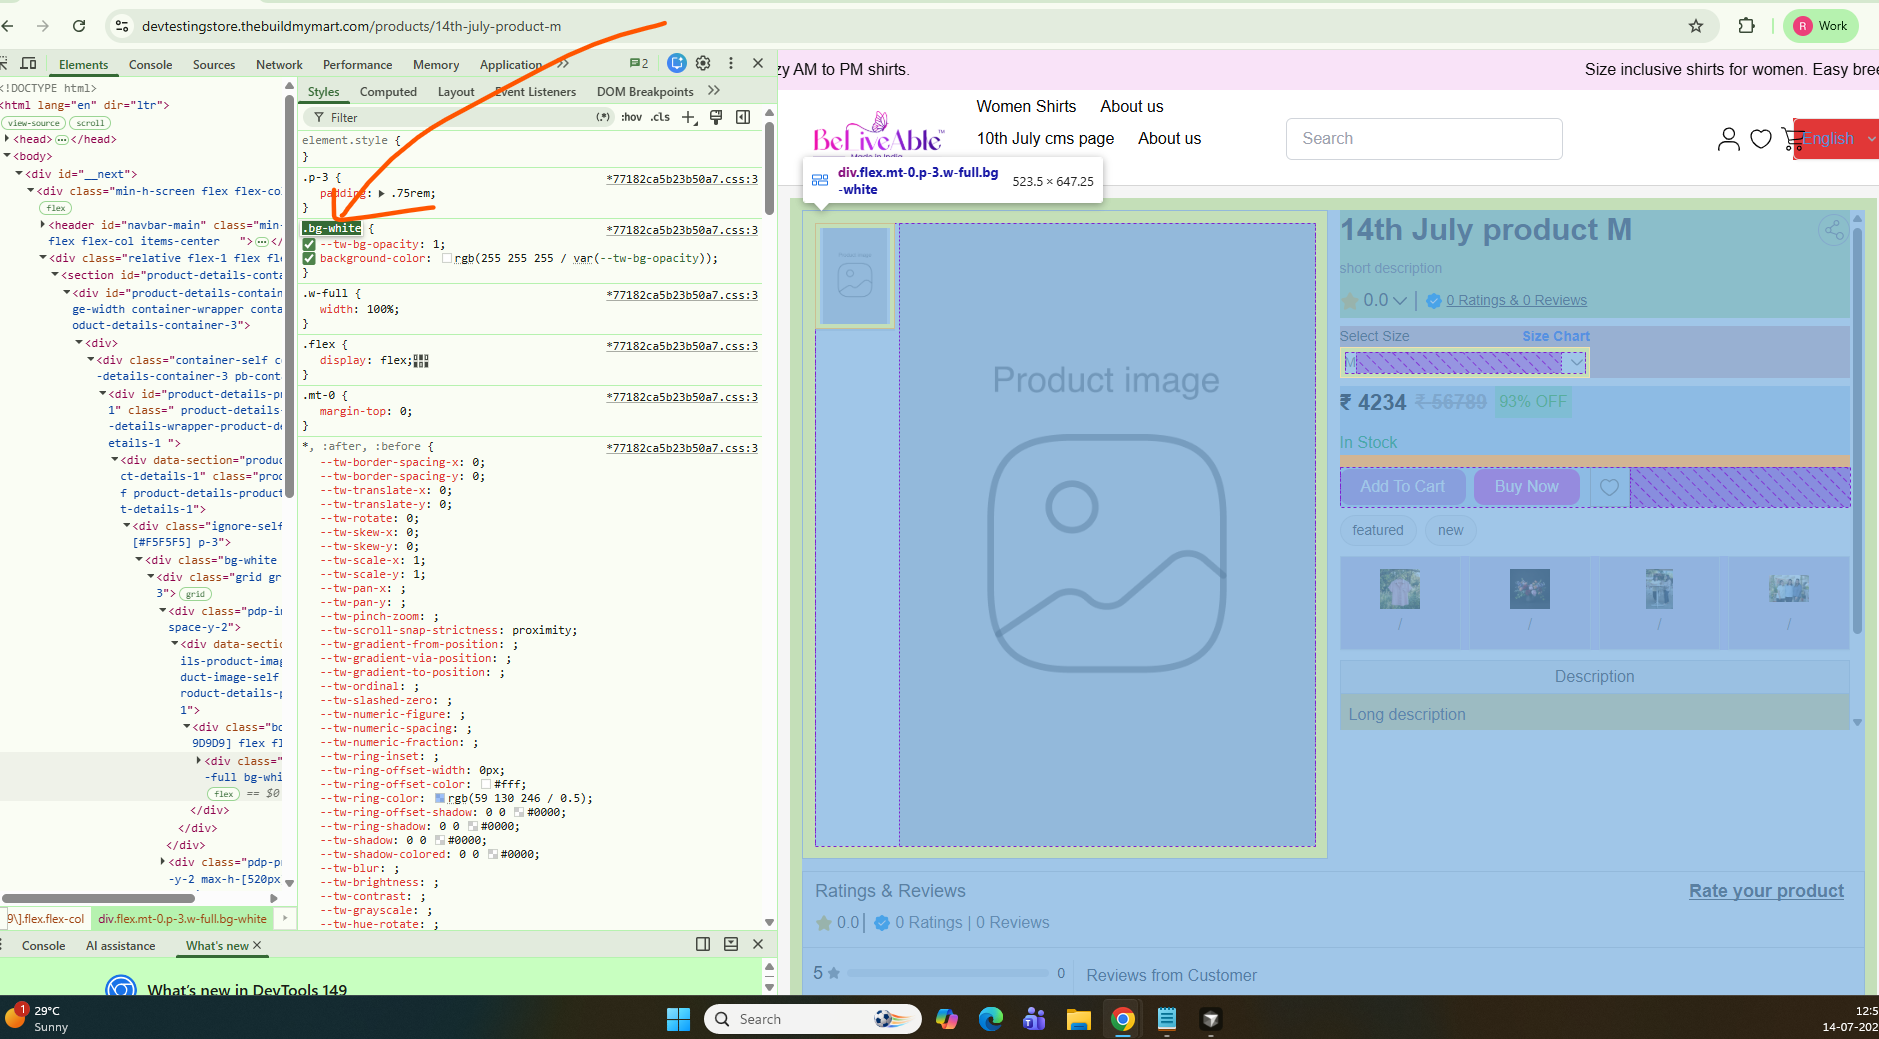Open the wishlist heart in store header
1879x1039 pixels.
[x=1761, y=139]
